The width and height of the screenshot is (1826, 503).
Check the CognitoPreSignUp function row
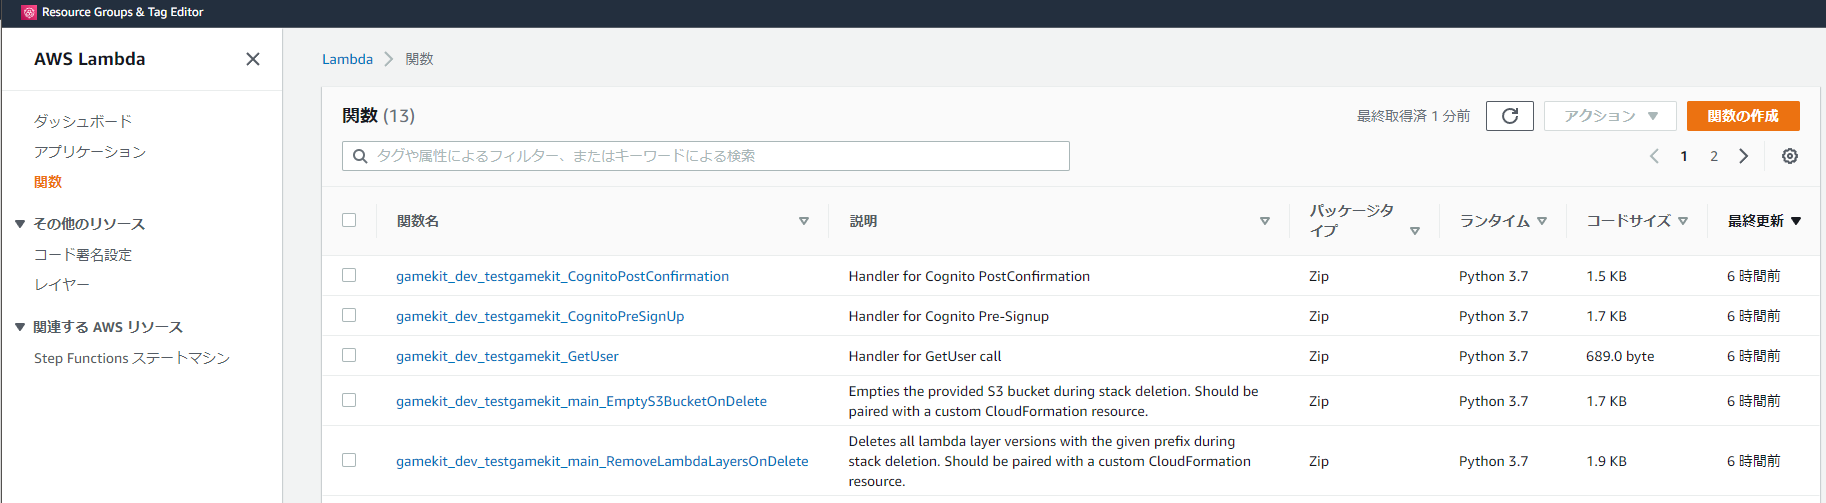pos(349,315)
